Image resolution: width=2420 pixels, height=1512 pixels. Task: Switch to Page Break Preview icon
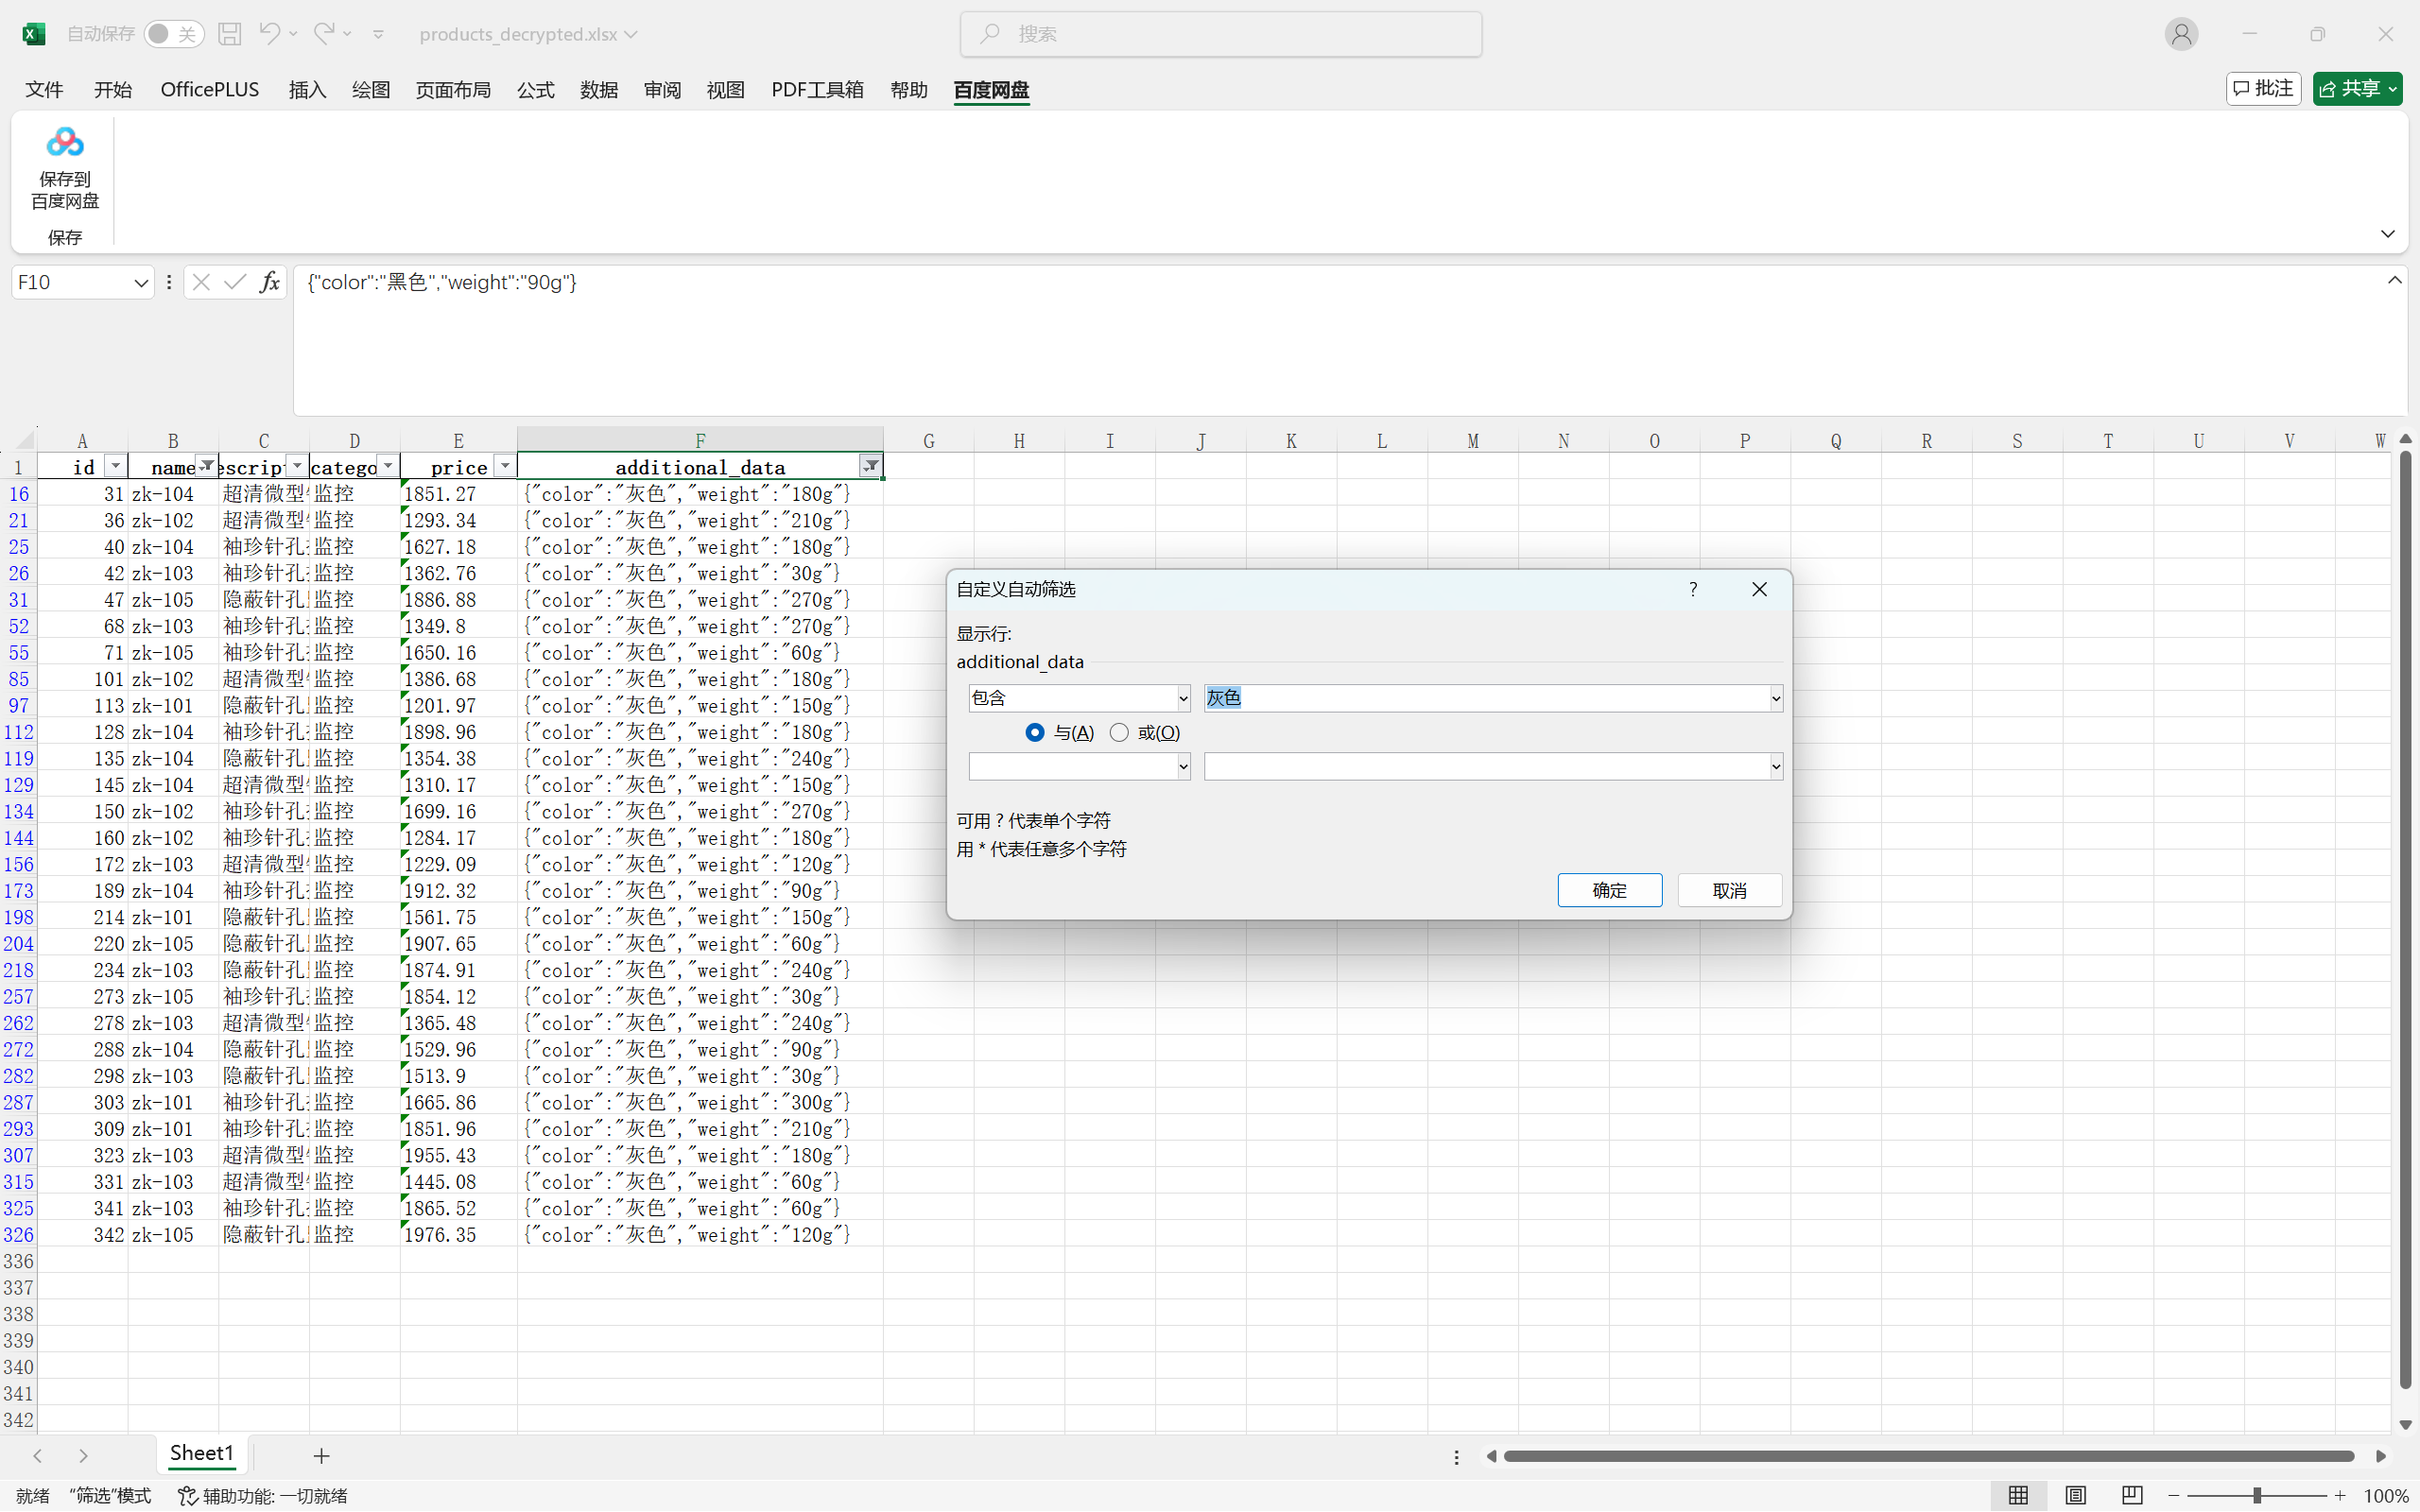(x=2131, y=1495)
